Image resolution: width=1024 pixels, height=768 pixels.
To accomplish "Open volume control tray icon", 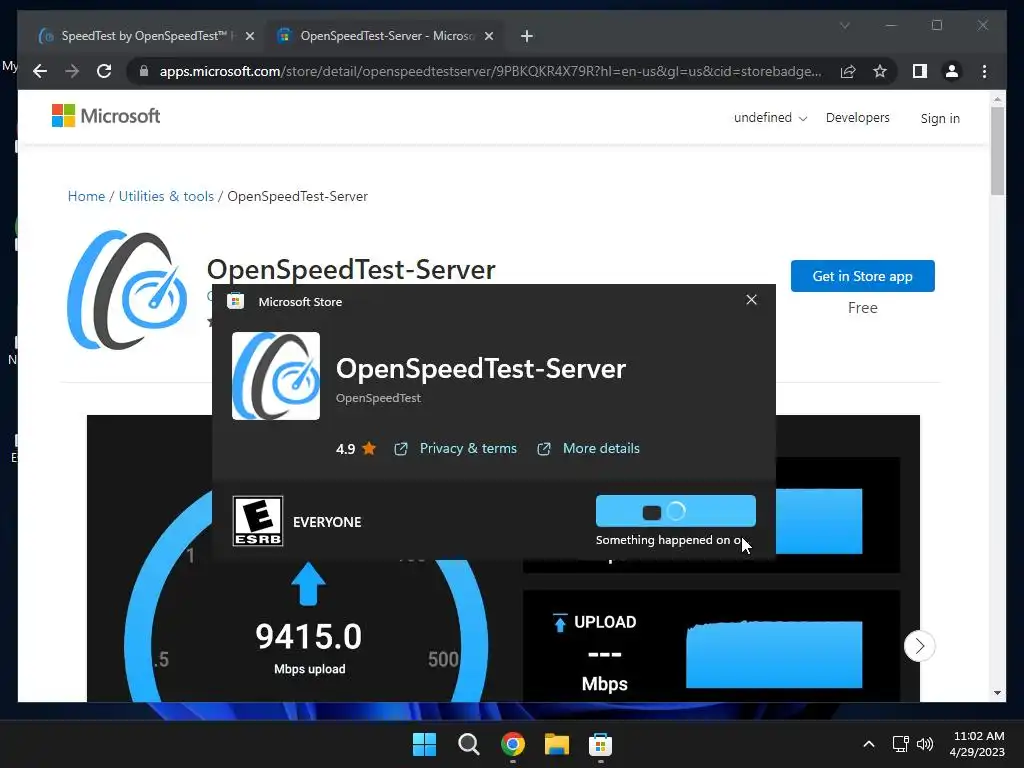I will coord(925,744).
